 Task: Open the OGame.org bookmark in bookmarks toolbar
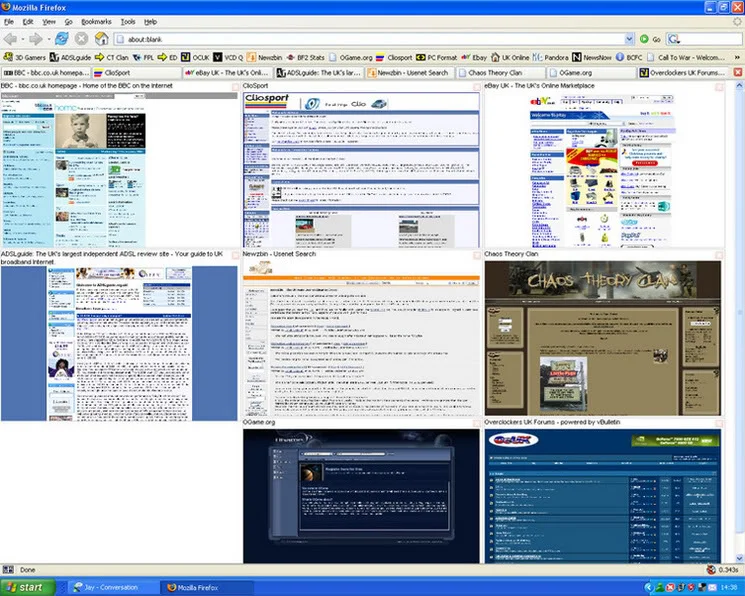[351, 57]
